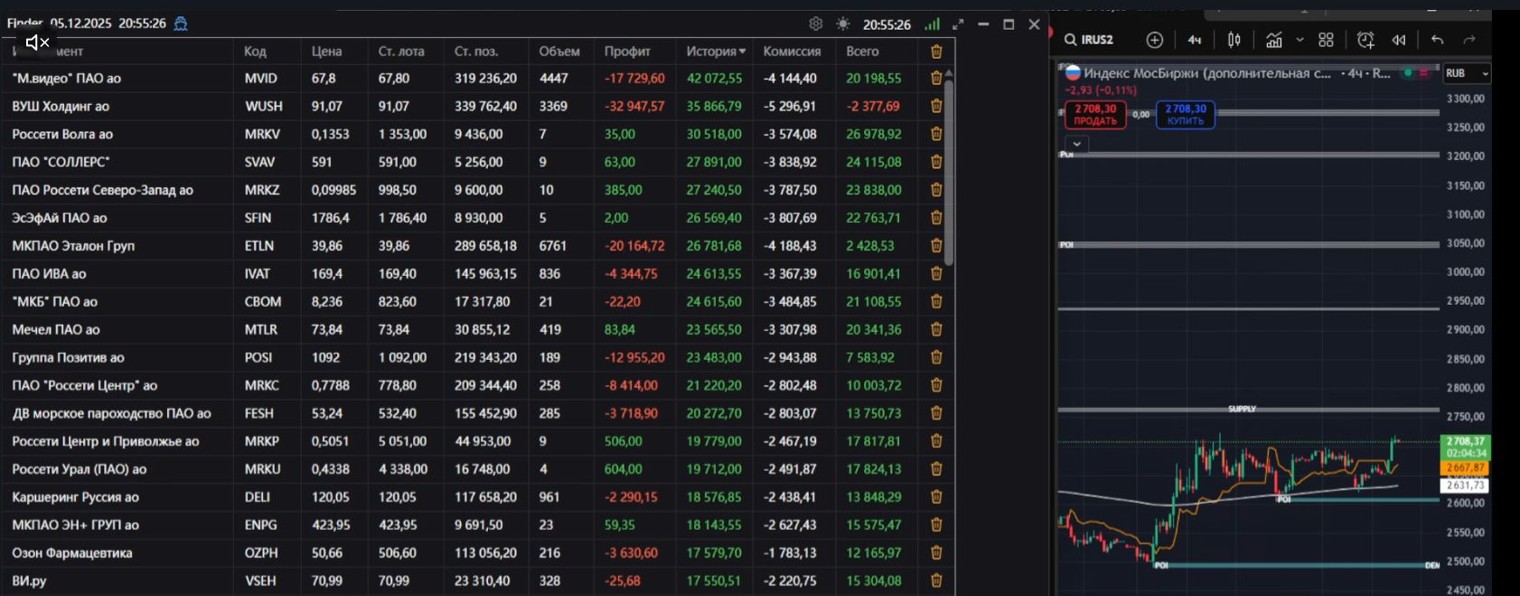Click the green connection signal bars icon
Image resolution: width=1520 pixels, height=596 pixels.
pyautogui.click(x=932, y=24)
